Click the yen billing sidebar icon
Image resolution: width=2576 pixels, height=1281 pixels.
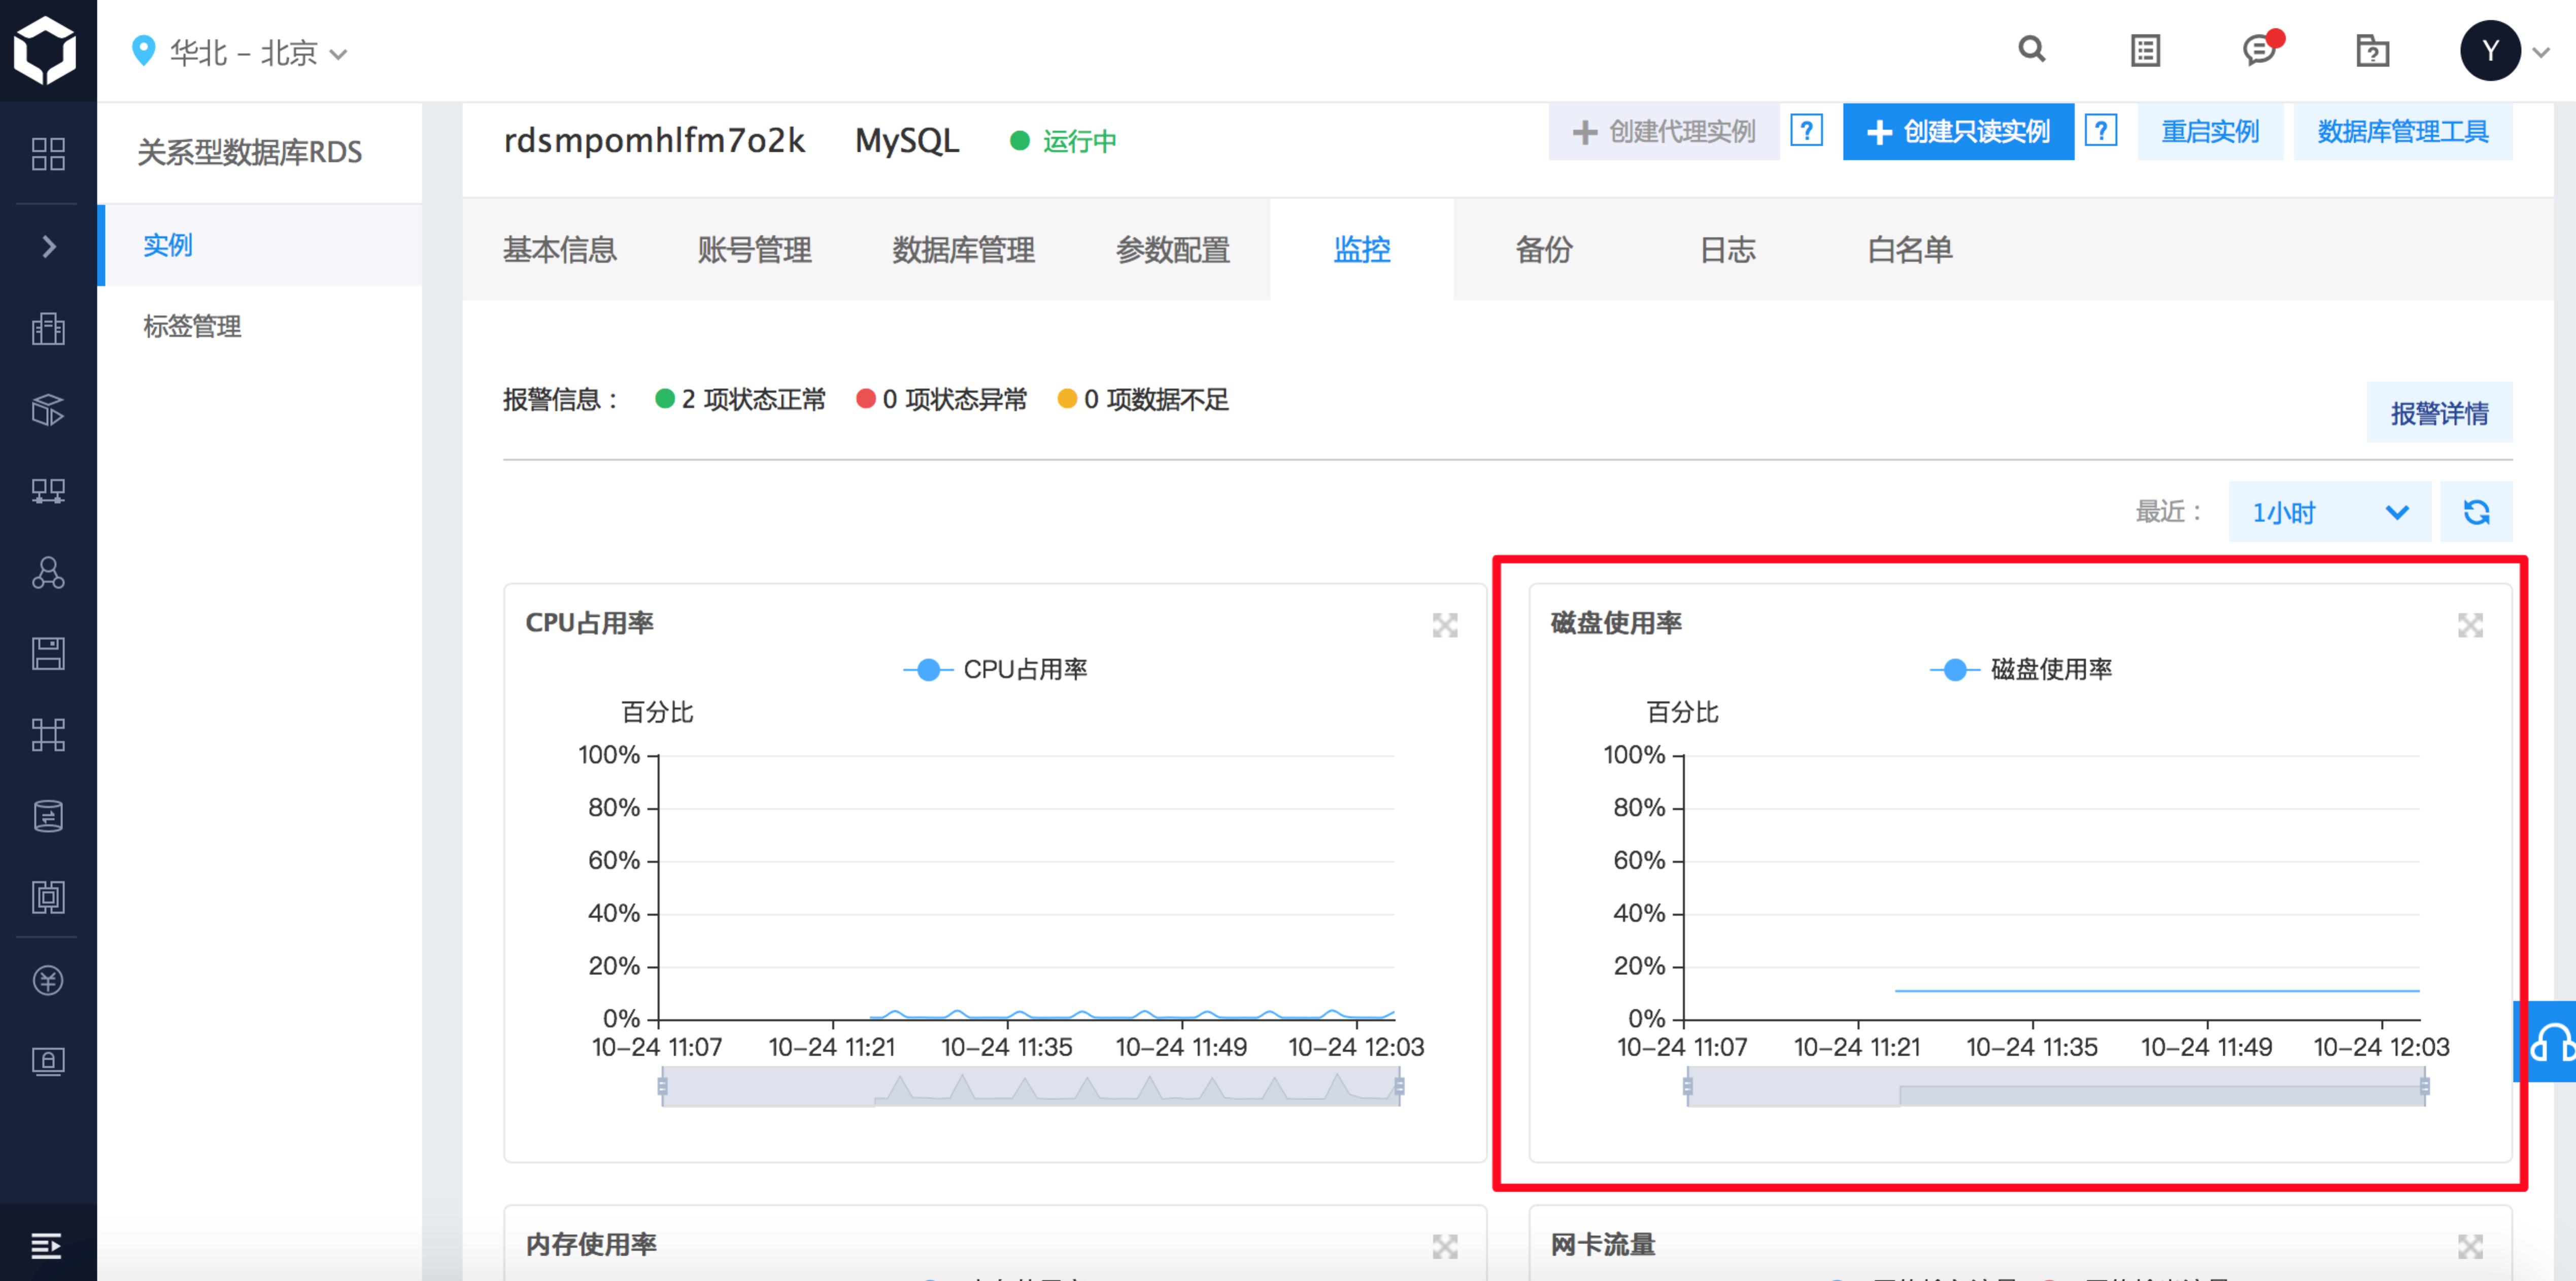[48, 980]
